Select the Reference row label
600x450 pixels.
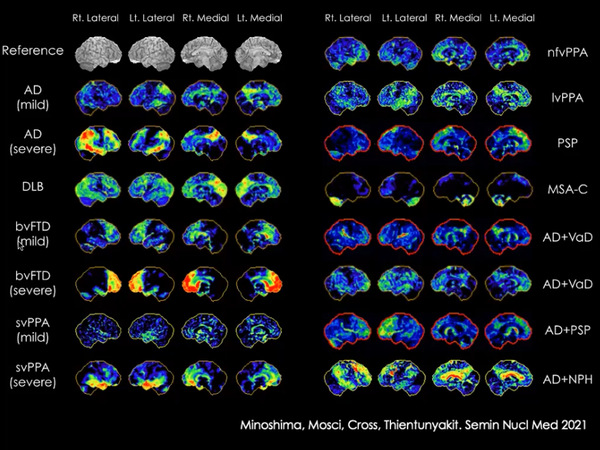click(x=33, y=51)
